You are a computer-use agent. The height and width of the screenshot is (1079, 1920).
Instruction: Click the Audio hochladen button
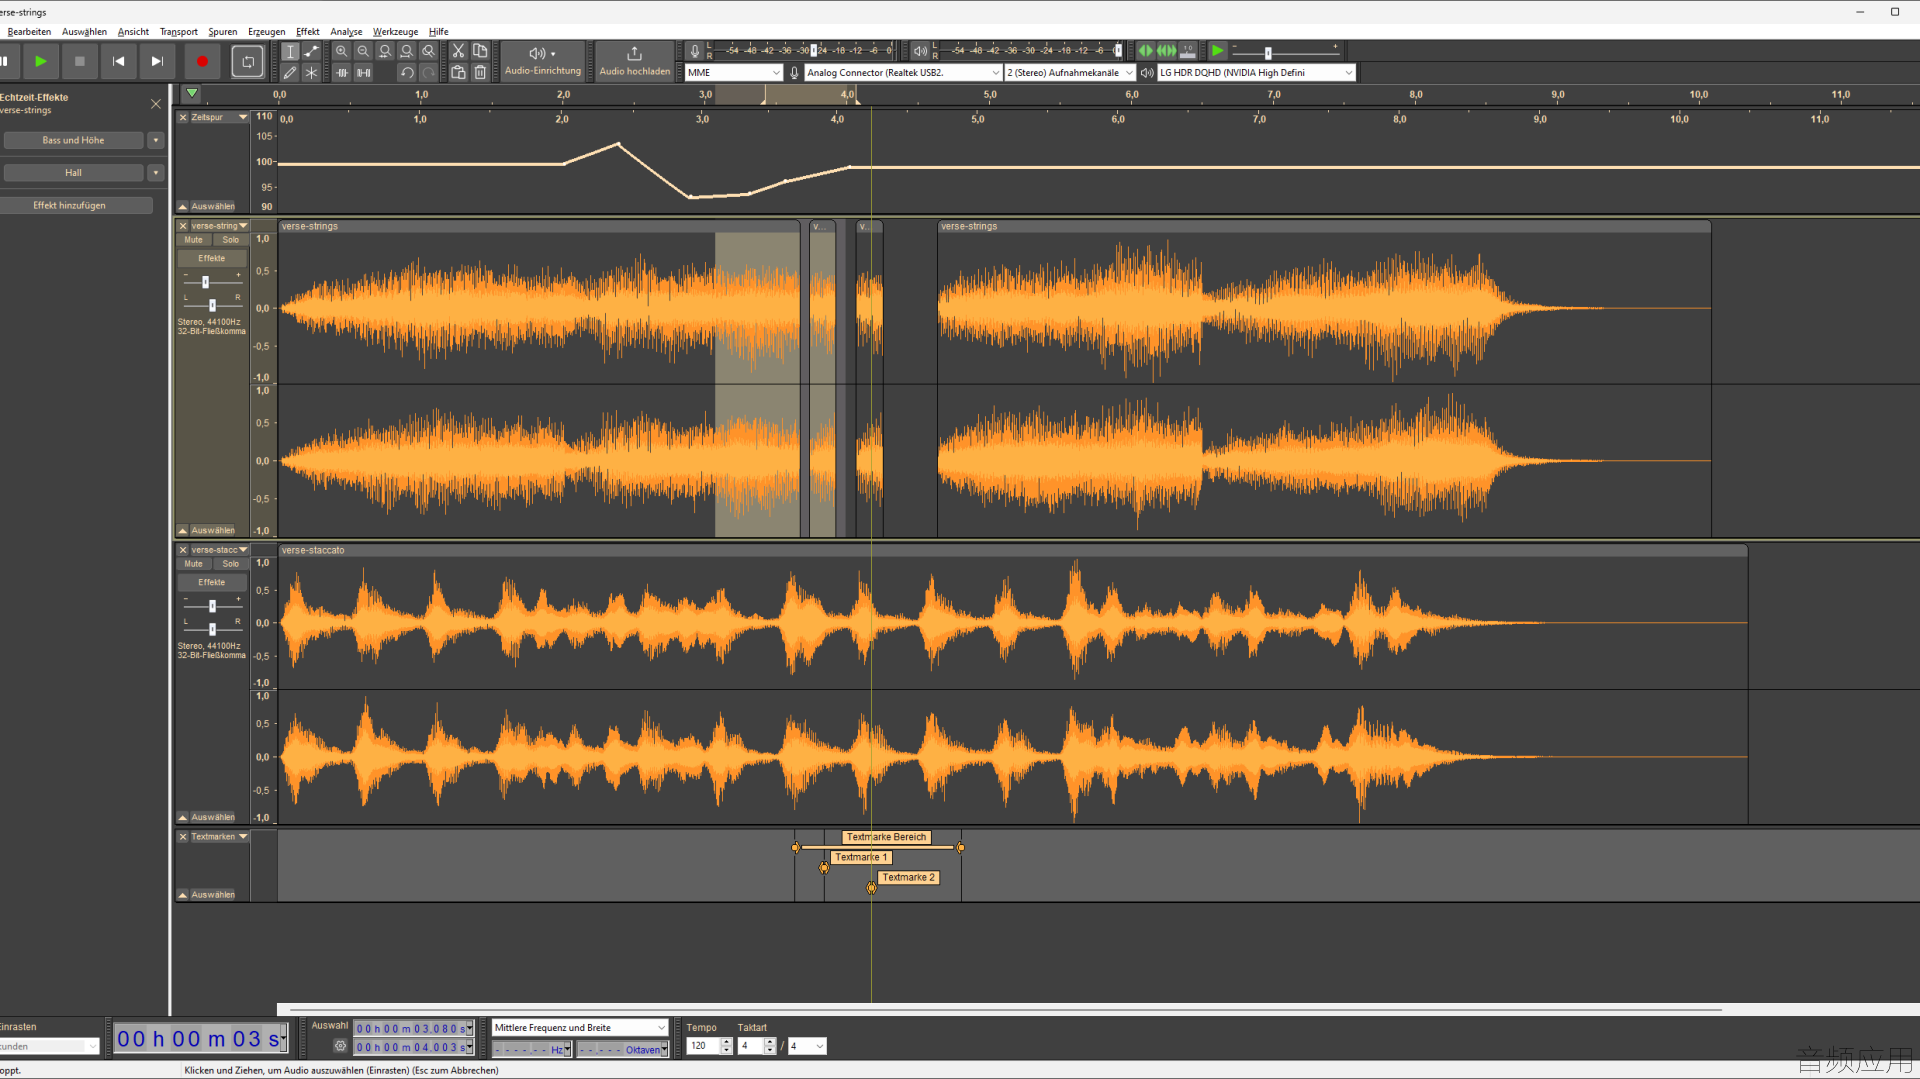pos(635,61)
